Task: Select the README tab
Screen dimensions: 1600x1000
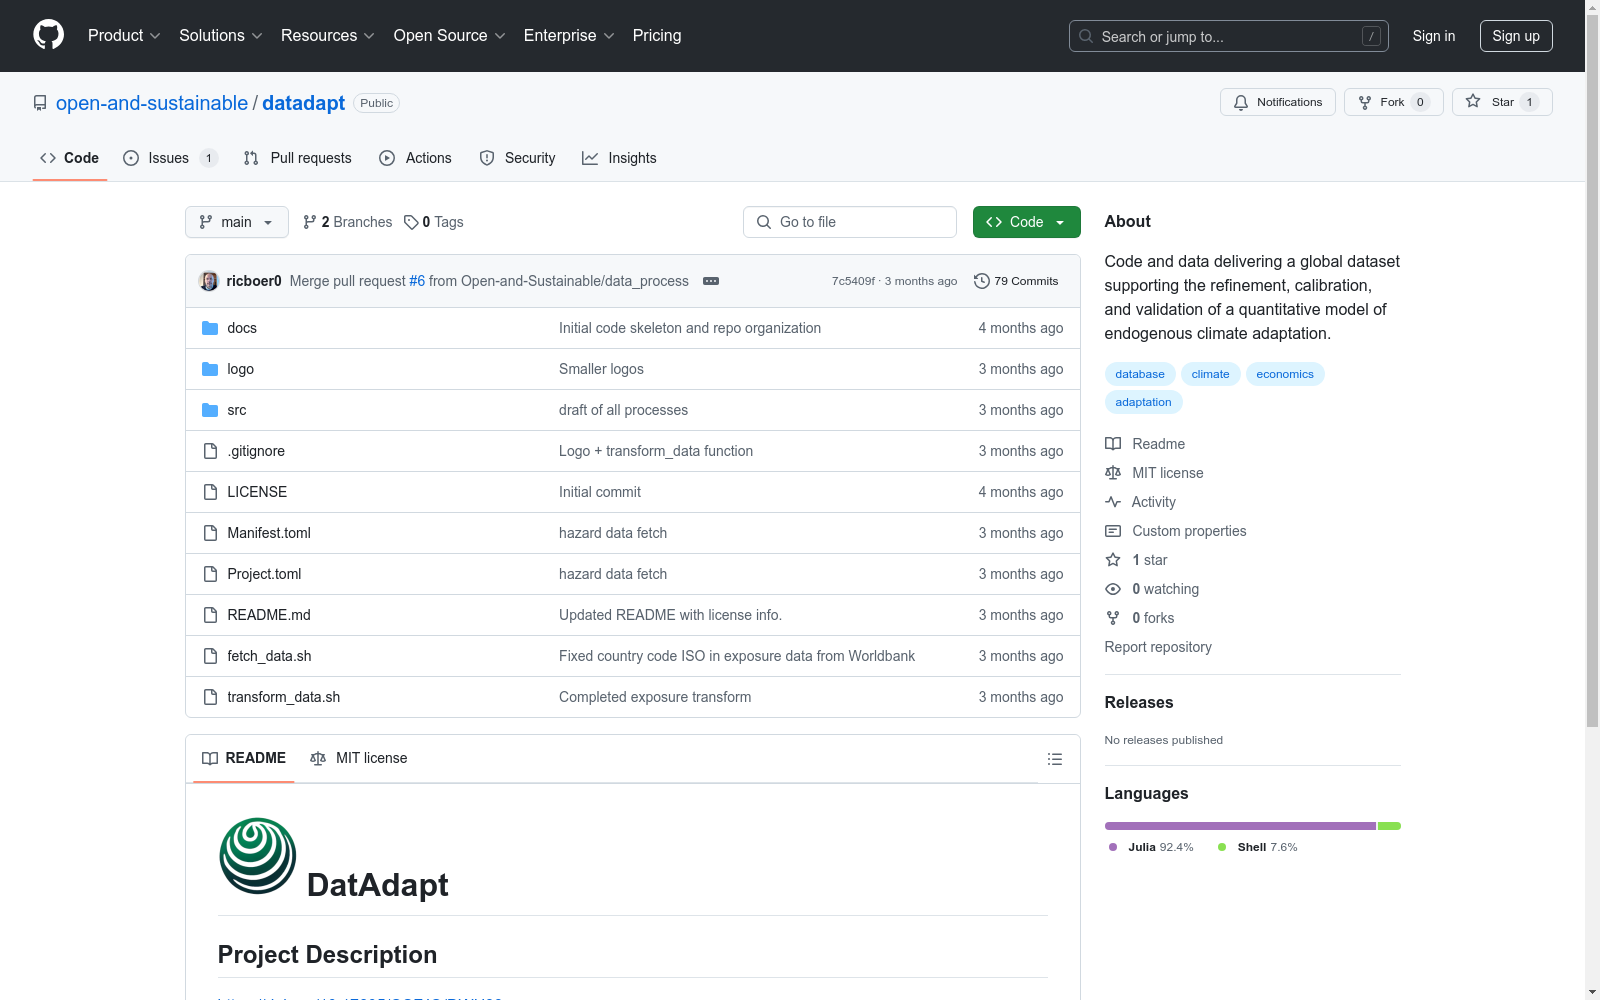Action: tap(244, 758)
